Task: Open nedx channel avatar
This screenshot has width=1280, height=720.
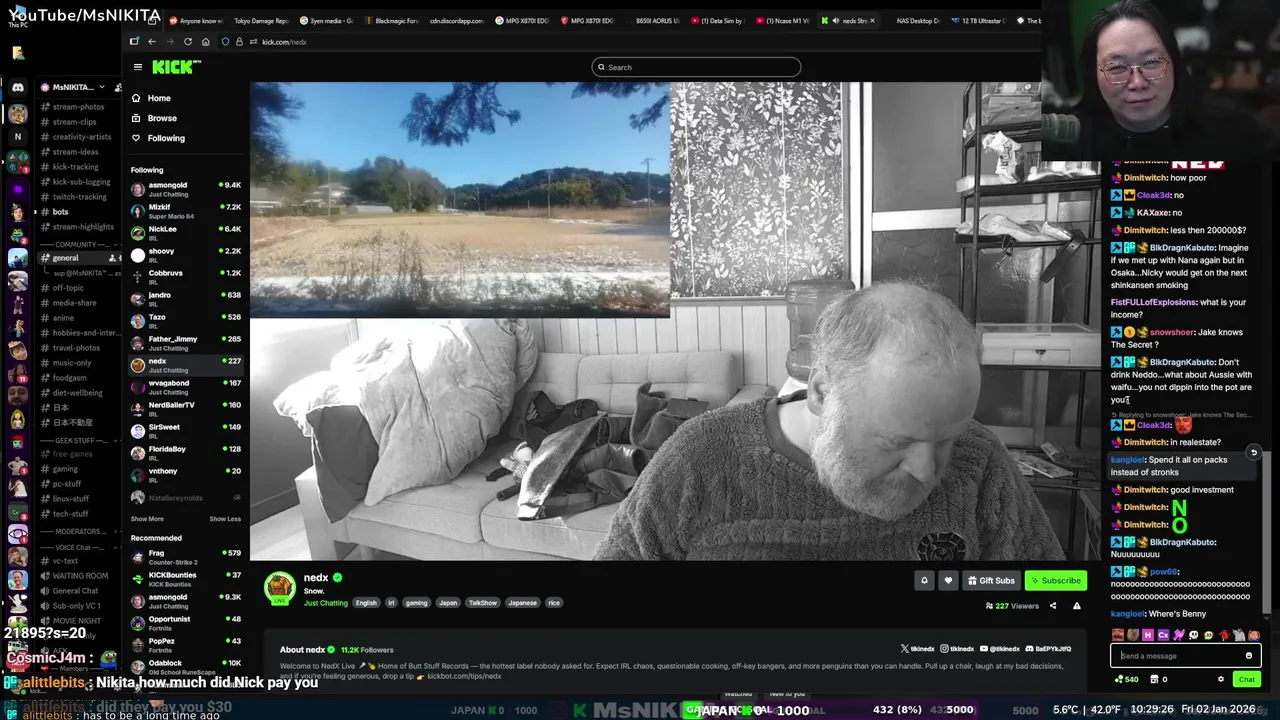Action: click(280, 588)
